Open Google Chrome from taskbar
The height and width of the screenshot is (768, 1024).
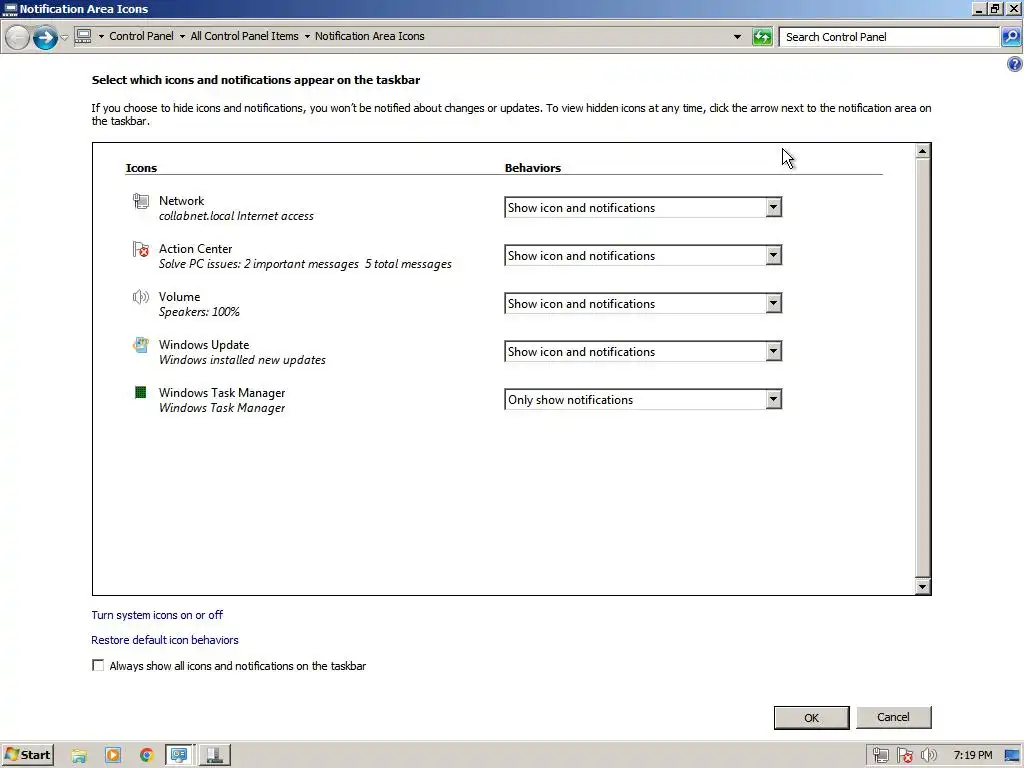tap(146, 756)
